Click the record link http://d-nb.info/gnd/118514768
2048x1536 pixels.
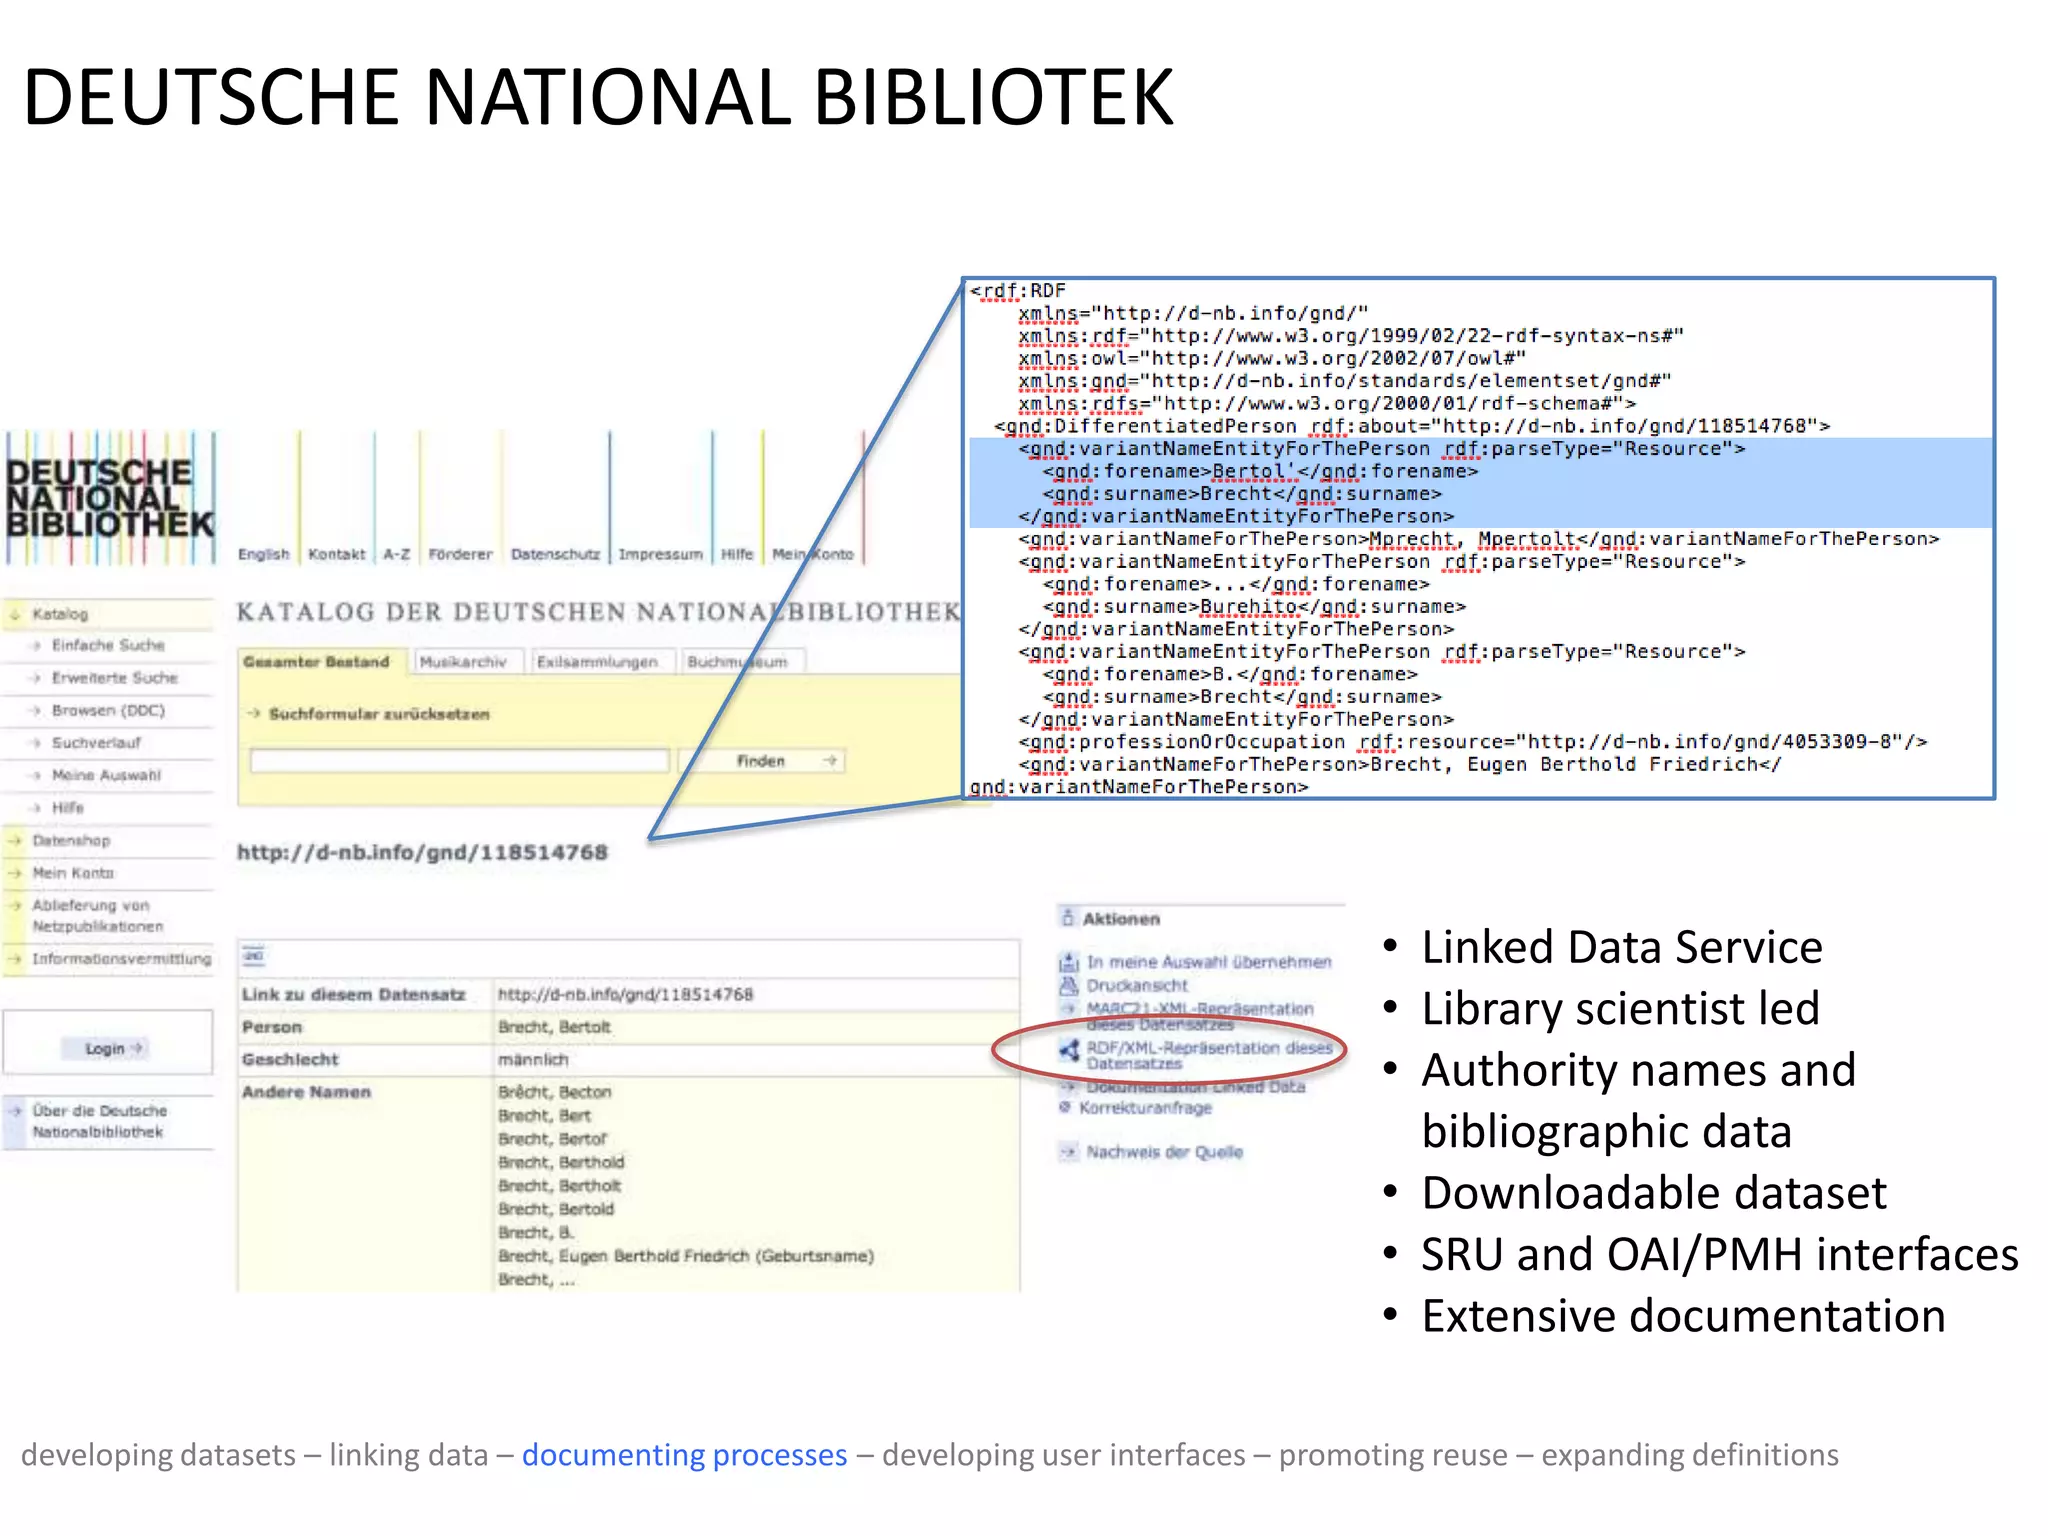(x=625, y=994)
